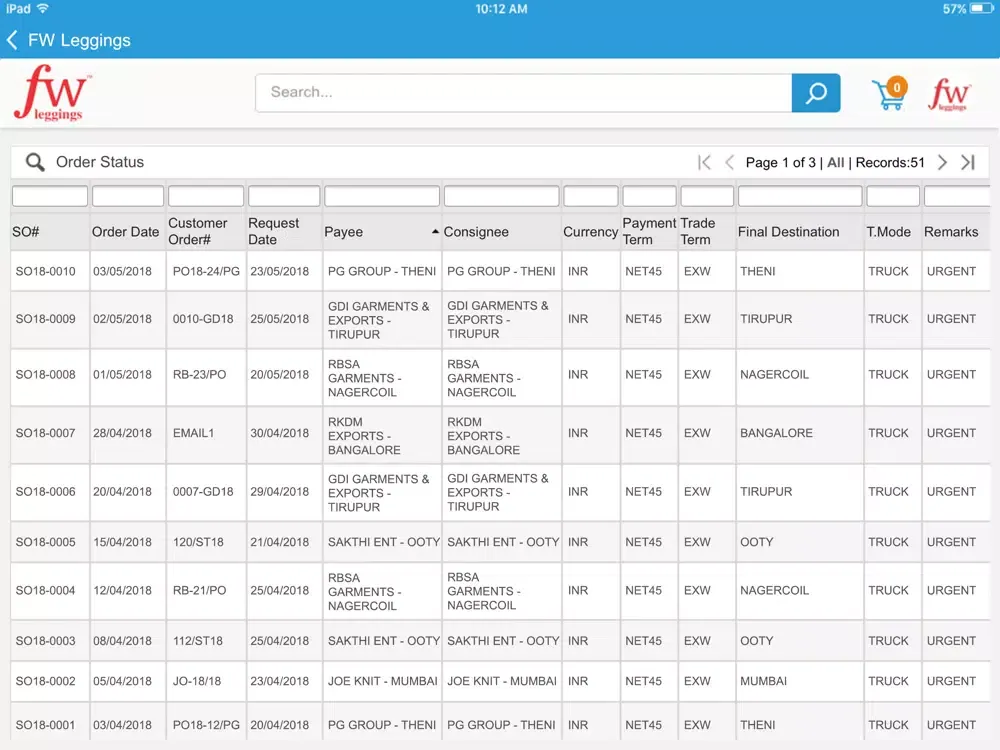Click final destination MUMBAI
This screenshot has width=1000, height=750.
coord(763,682)
